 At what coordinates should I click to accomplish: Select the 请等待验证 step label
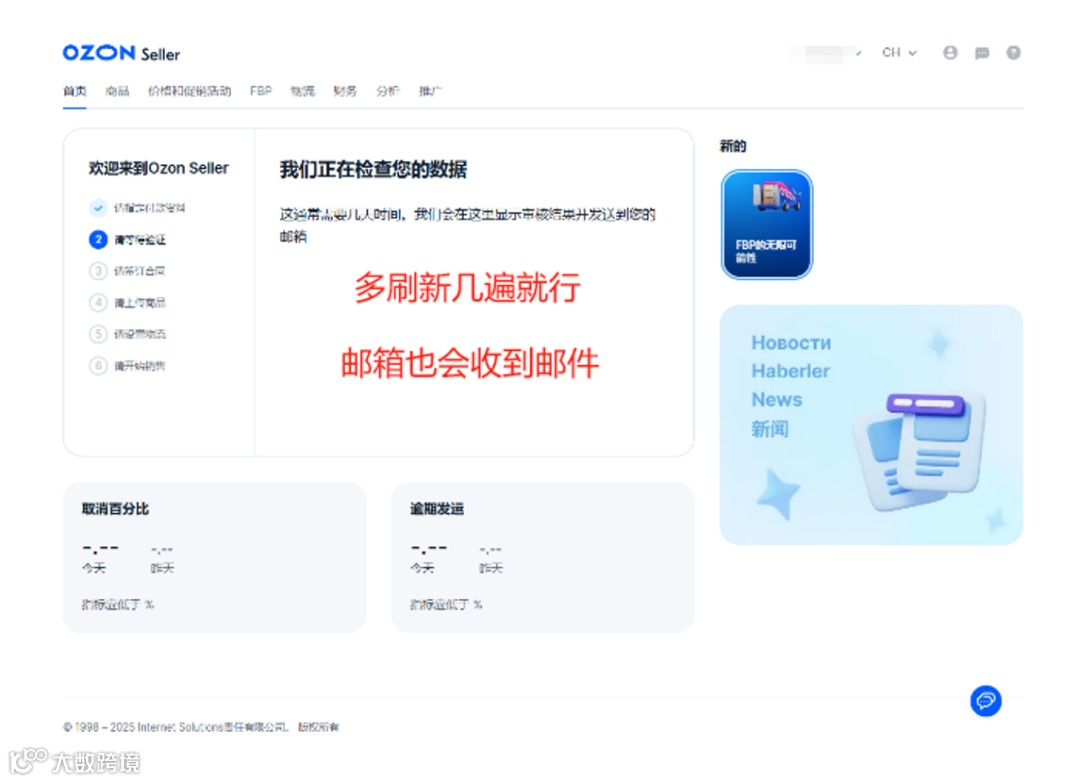pos(140,240)
